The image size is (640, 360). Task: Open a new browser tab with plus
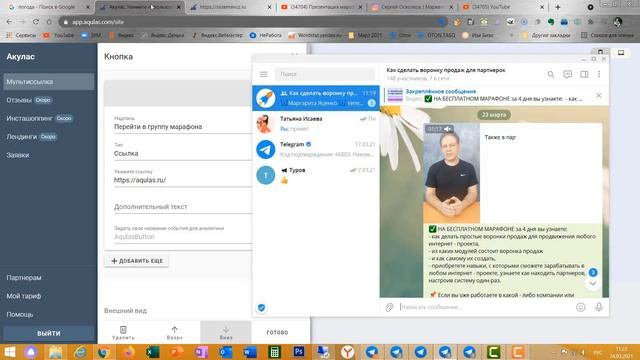[558, 7]
